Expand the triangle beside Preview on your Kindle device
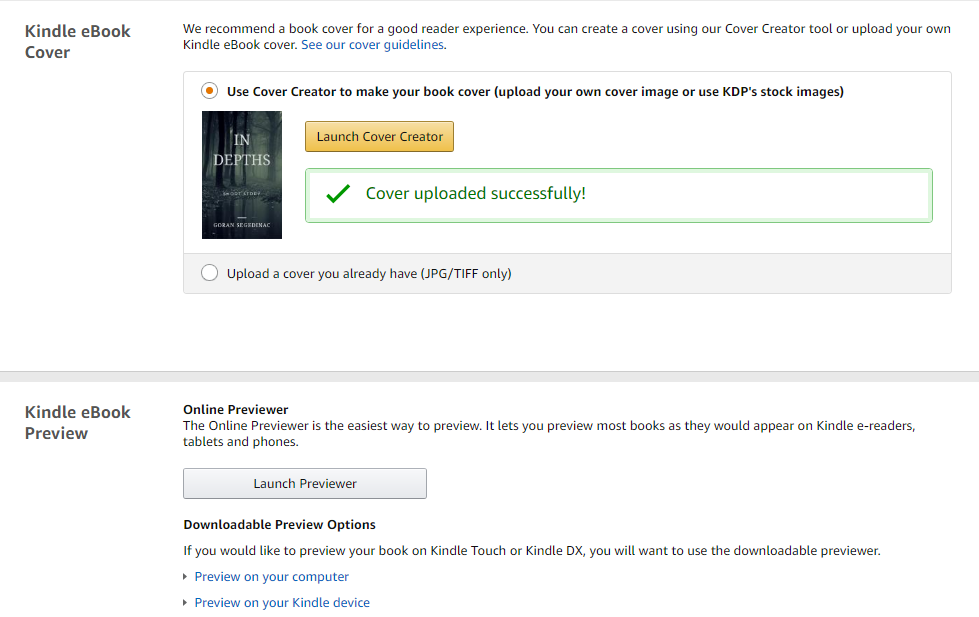Image resolution: width=979 pixels, height=617 pixels. click(x=185, y=603)
